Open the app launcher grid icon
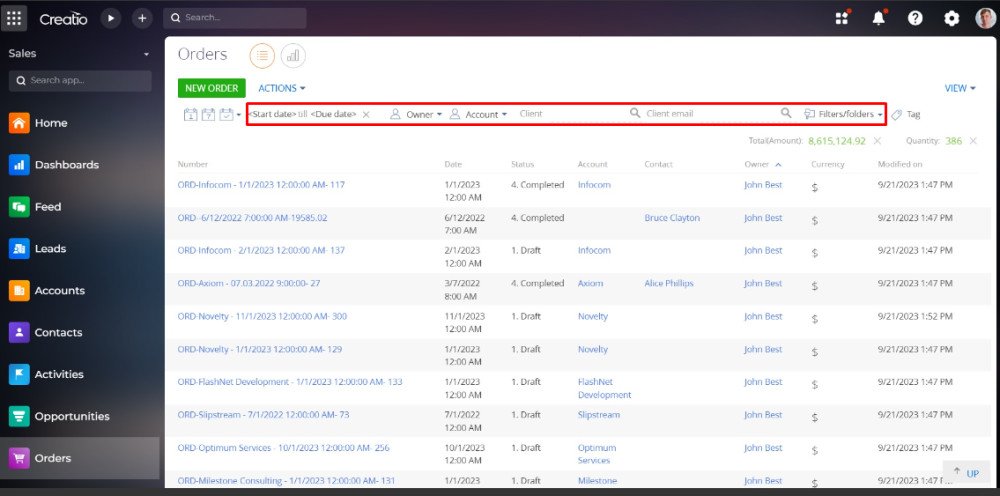The image size is (1000, 496). point(14,18)
